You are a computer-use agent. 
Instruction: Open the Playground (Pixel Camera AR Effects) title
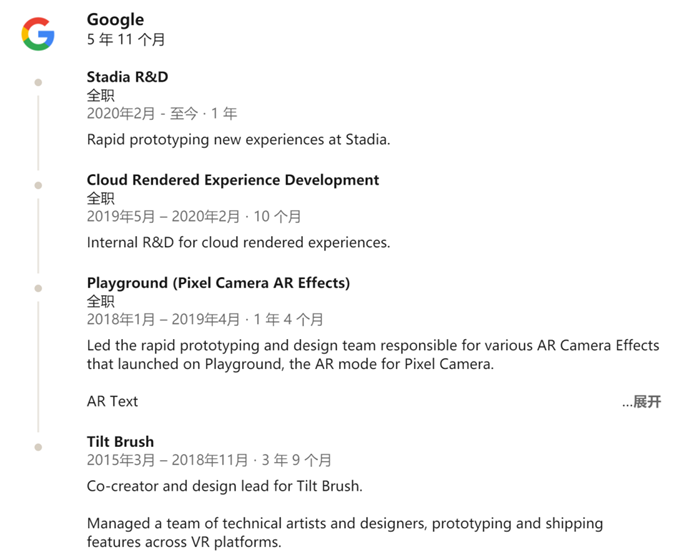[218, 283]
